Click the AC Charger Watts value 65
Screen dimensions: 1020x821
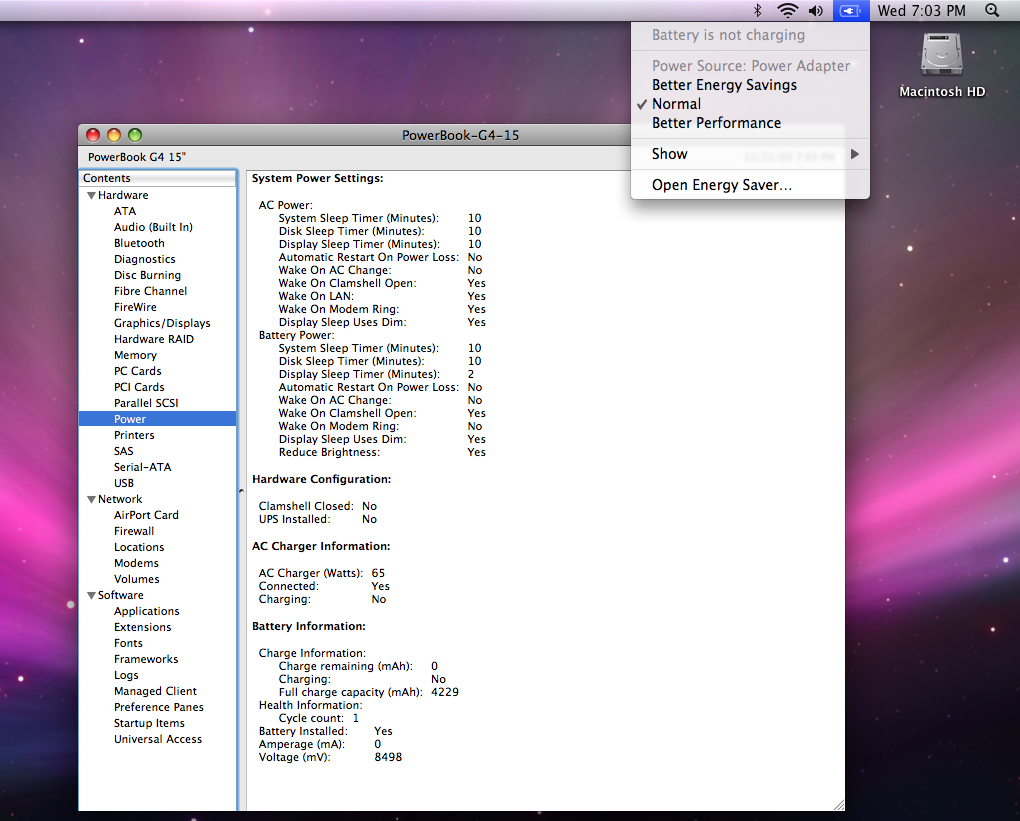(x=378, y=573)
